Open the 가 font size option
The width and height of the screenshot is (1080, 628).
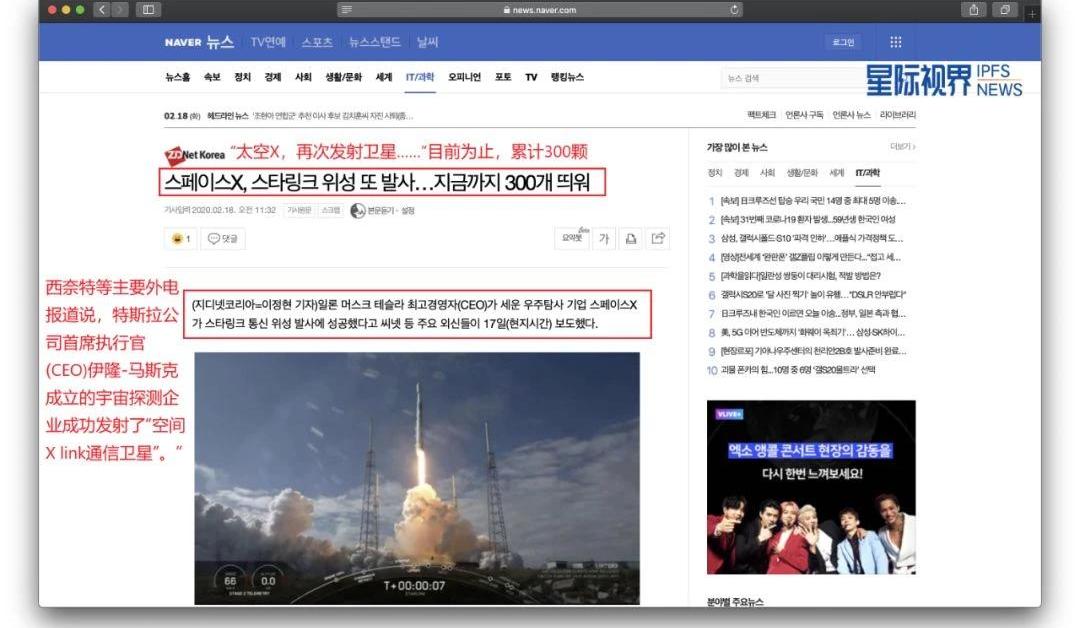[604, 238]
